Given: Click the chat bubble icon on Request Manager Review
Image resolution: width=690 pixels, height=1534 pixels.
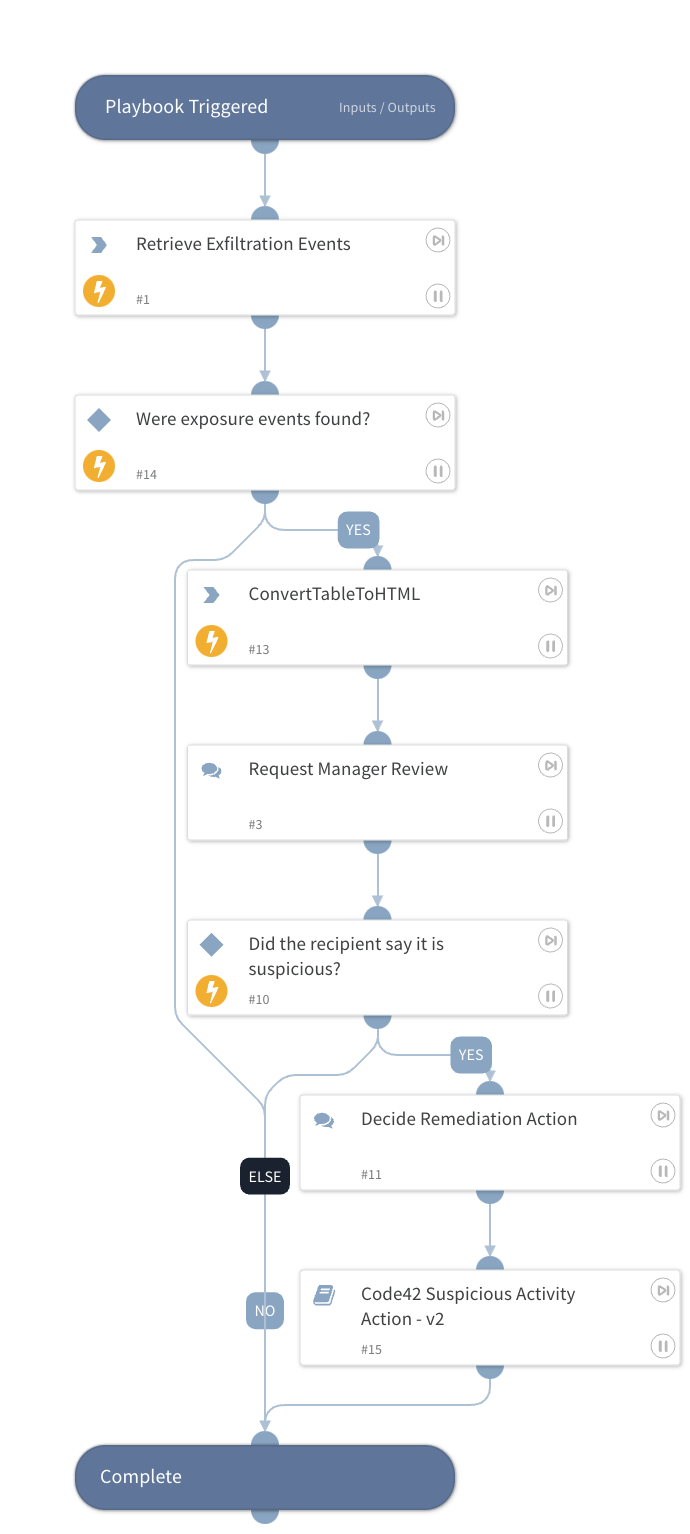Looking at the screenshot, I should [x=211, y=769].
